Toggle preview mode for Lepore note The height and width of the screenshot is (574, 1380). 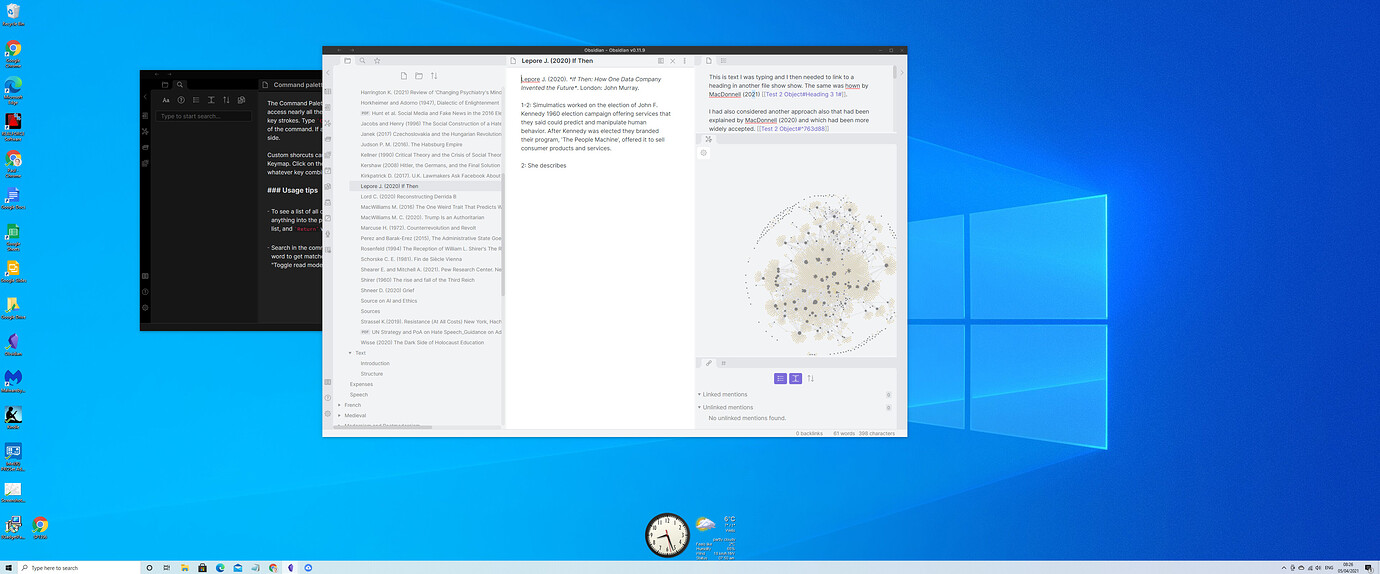pyautogui.click(x=661, y=61)
